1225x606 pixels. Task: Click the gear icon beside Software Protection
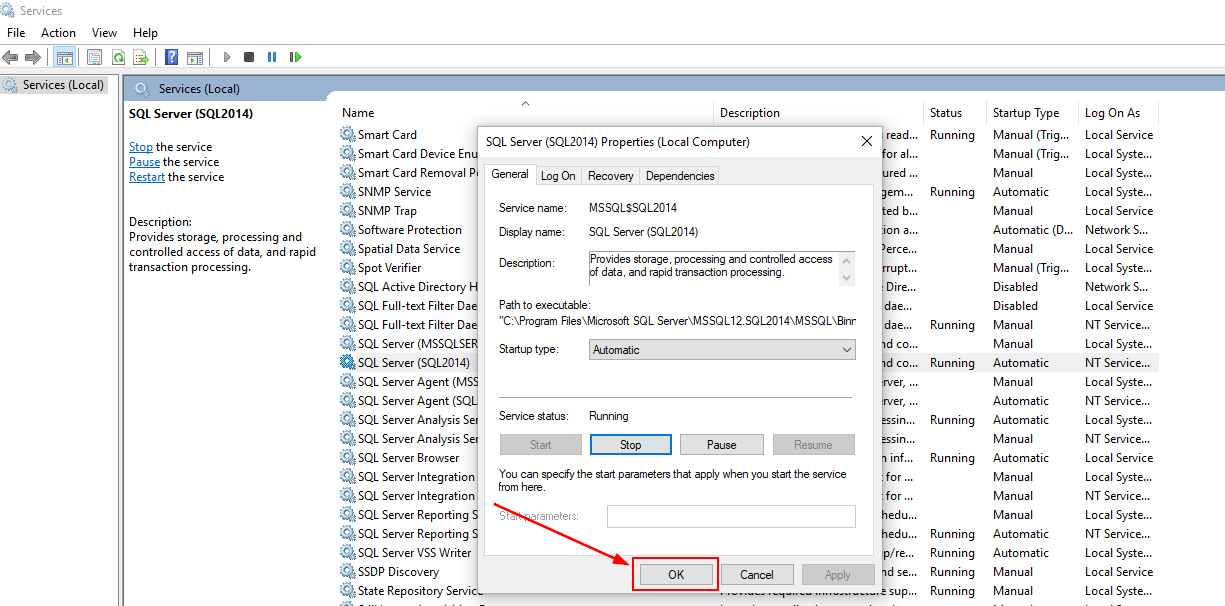pos(348,229)
